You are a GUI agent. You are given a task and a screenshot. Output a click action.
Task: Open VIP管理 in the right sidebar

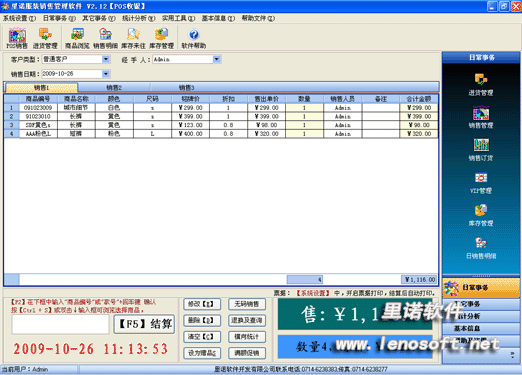click(481, 183)
